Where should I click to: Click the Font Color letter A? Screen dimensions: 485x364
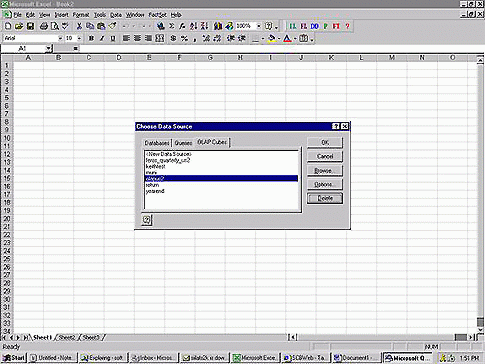[287, 39]
